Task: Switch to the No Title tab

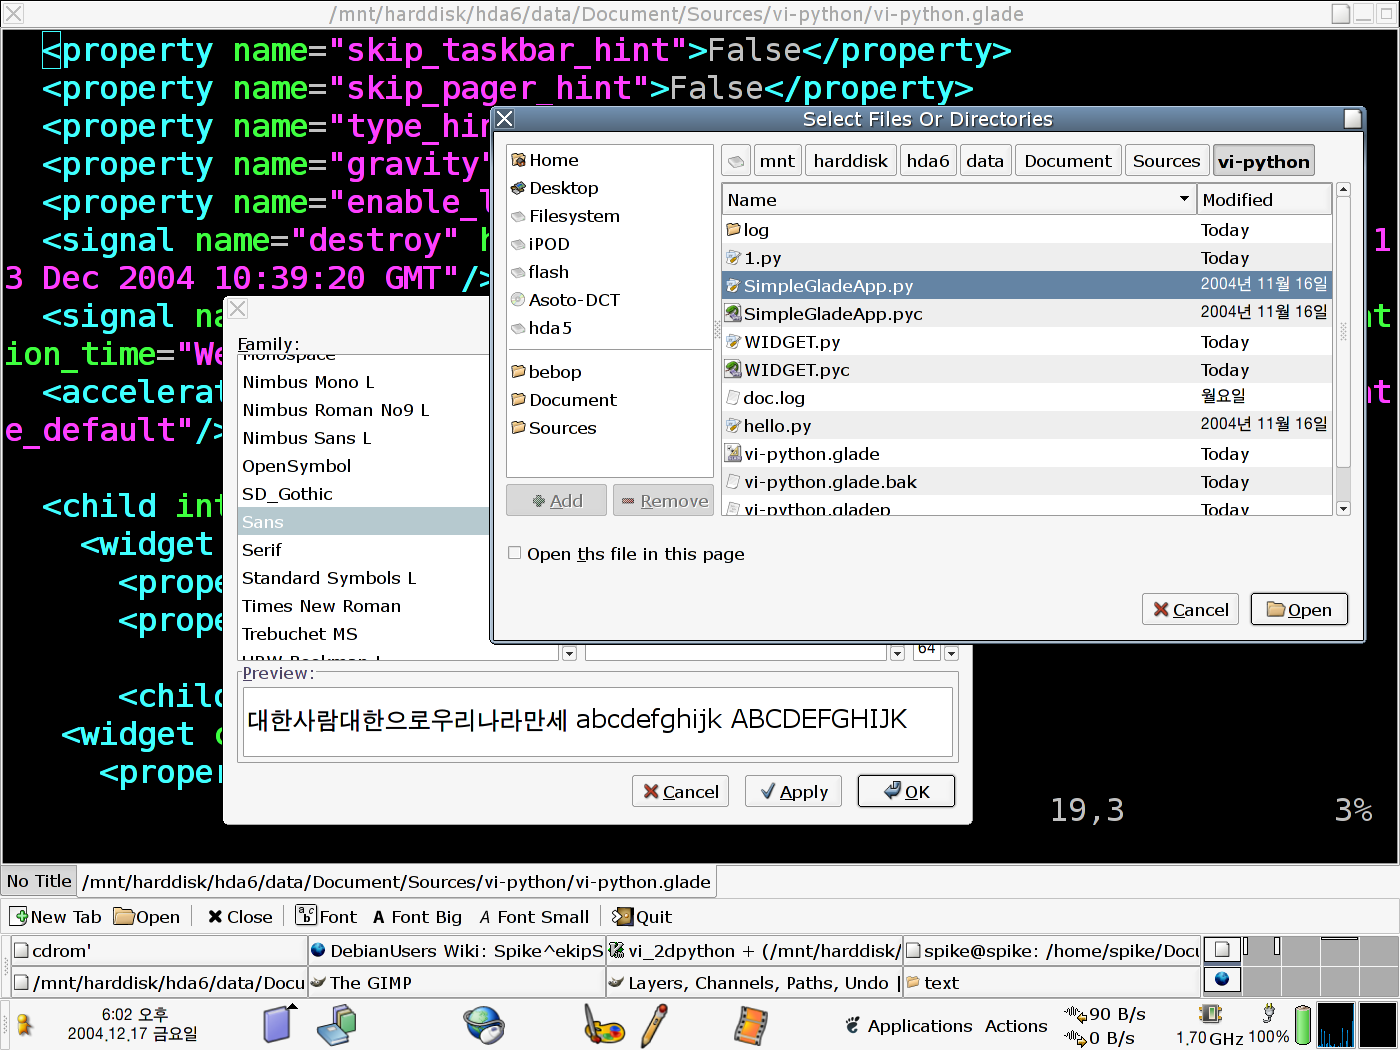Action: coord(39,881)
